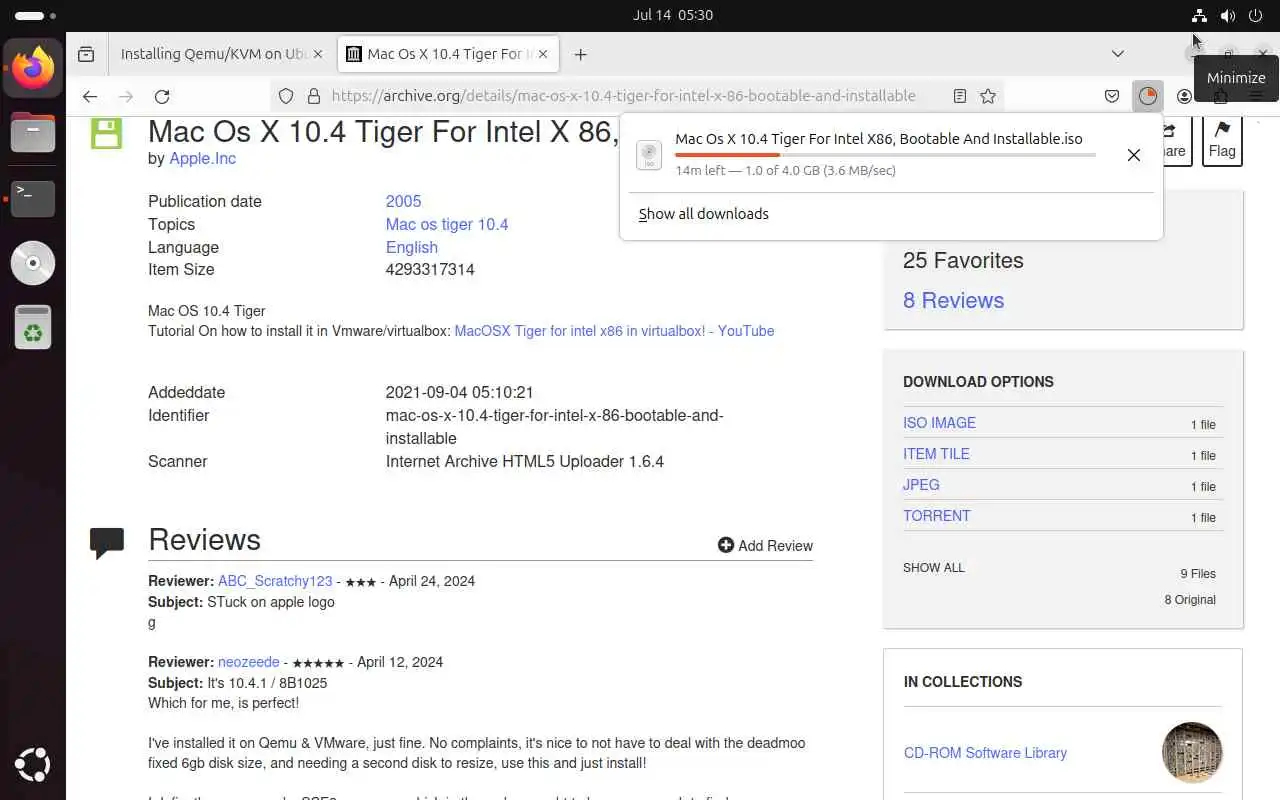The height and width of the screenshot is (800, 1280).
Task: Open Firefox from the Ubuntu dock
Action: pyautogui.click(x=33, y=69)
